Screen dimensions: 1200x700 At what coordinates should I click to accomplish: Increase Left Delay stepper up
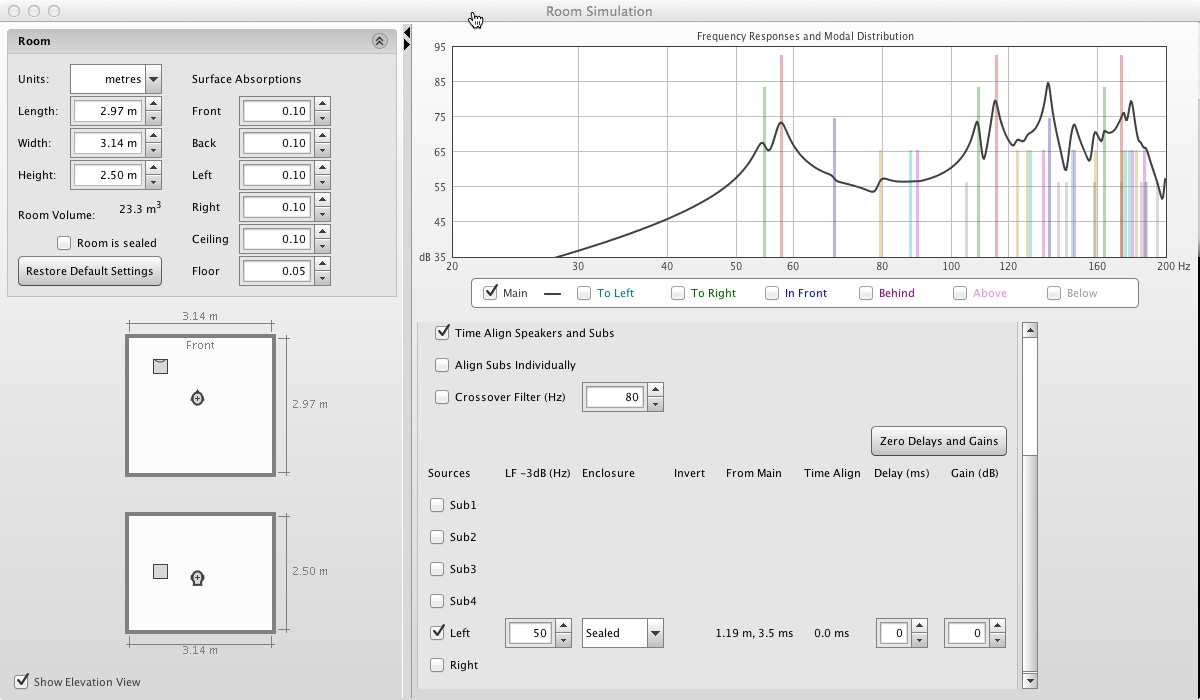tap(917, 626)
